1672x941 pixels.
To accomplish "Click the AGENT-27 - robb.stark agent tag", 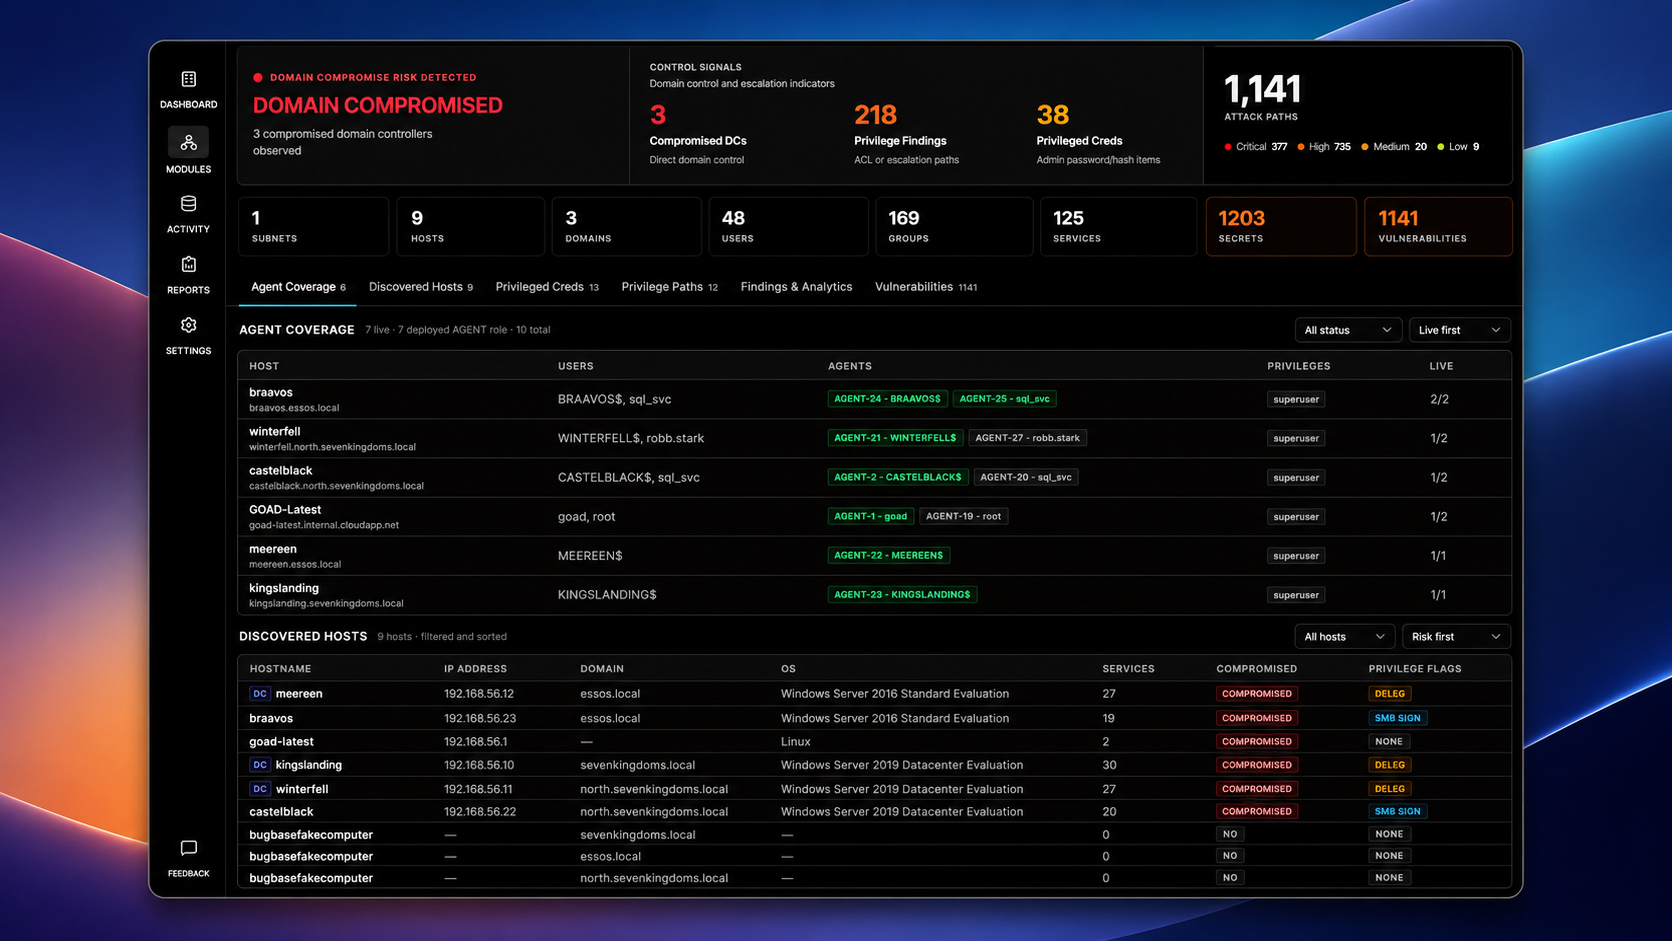I will click(1027, 438).
